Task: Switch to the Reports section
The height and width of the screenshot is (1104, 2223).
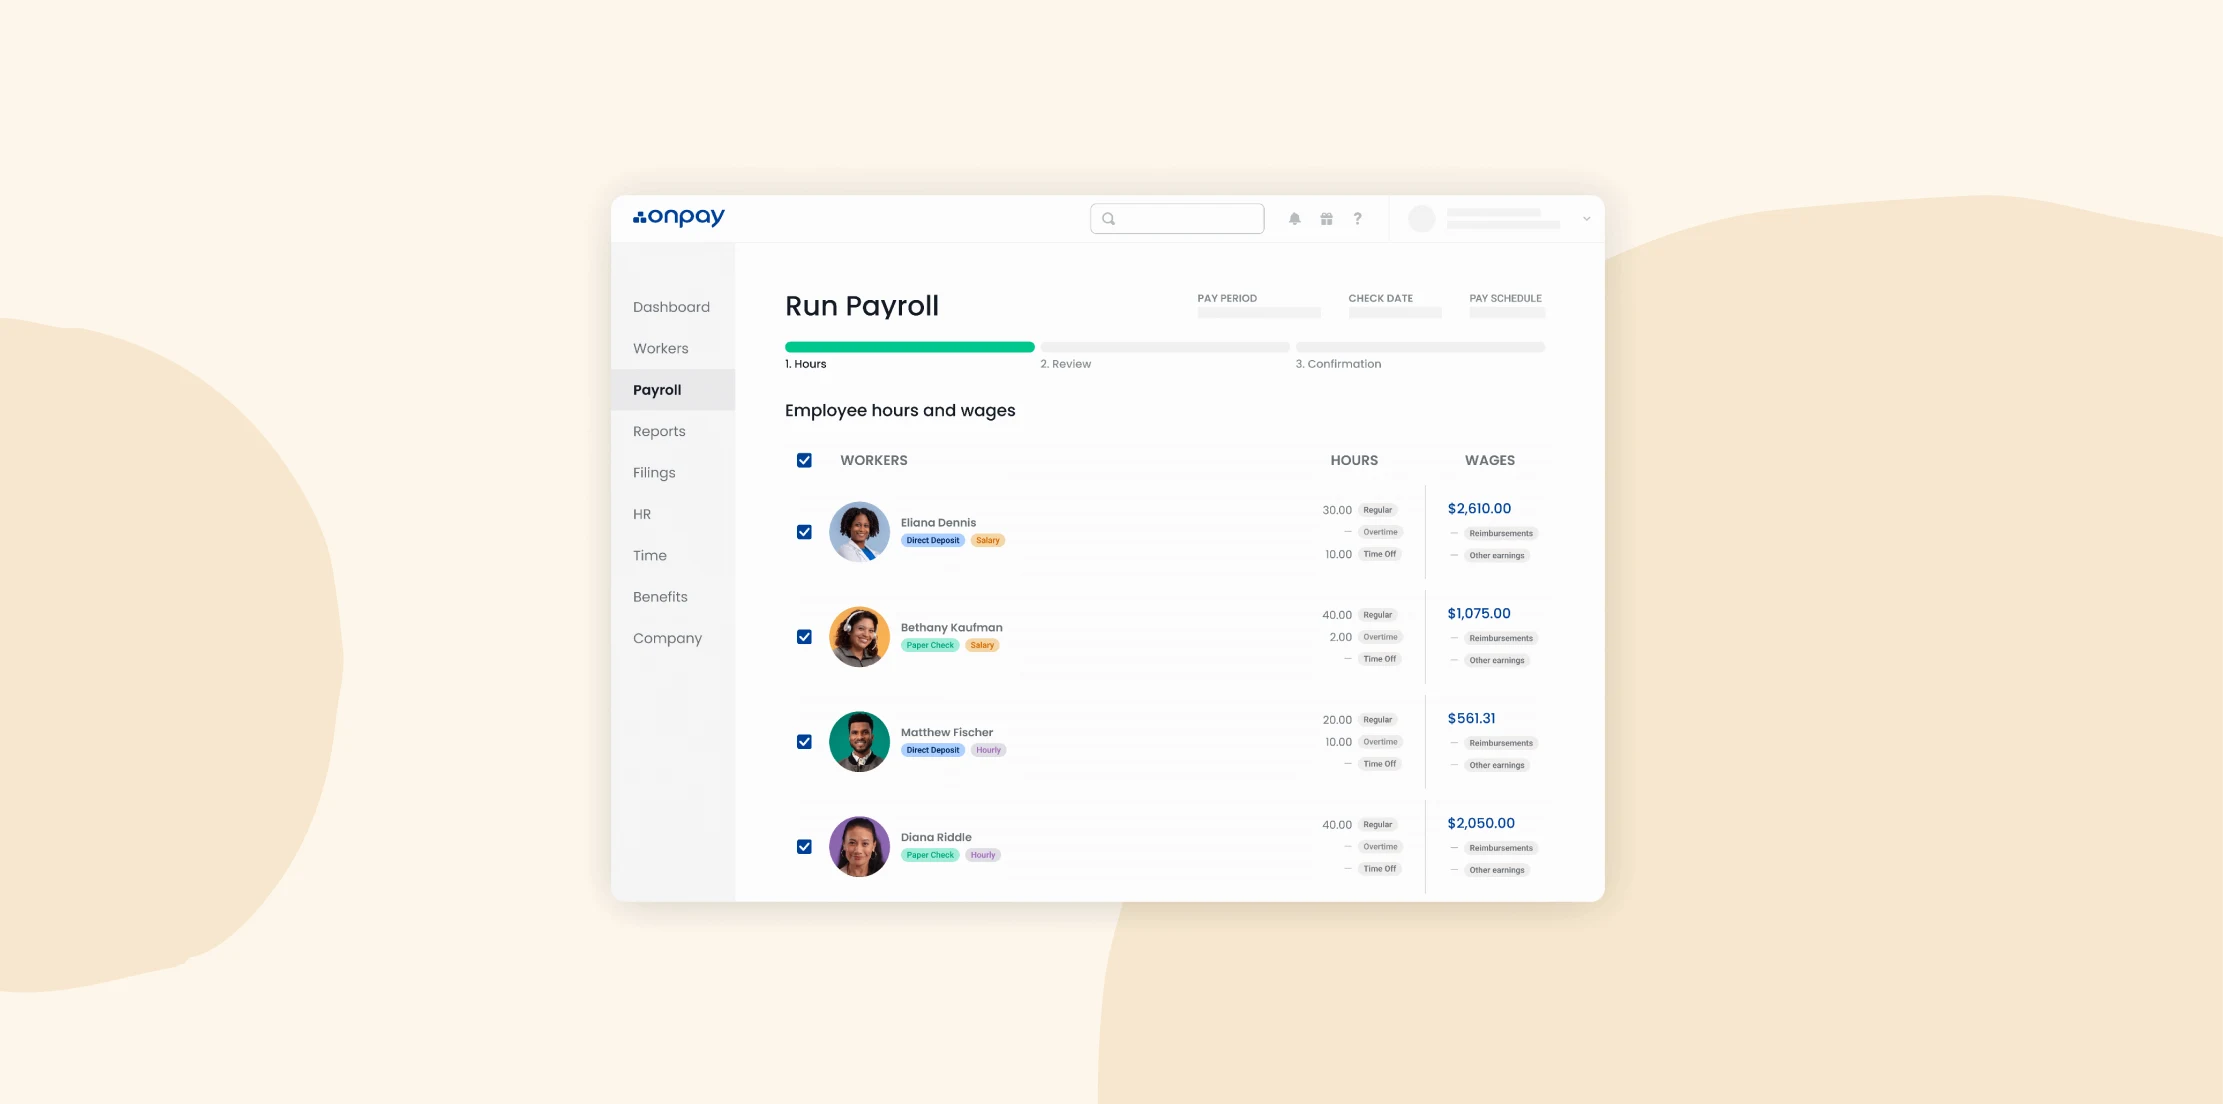Action: click(659, 431)
